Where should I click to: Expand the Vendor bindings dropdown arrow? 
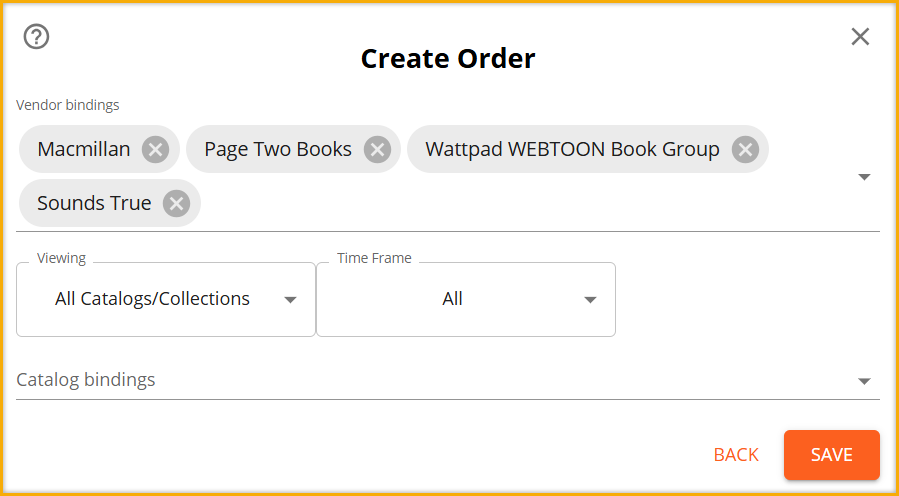pos(864,177)
